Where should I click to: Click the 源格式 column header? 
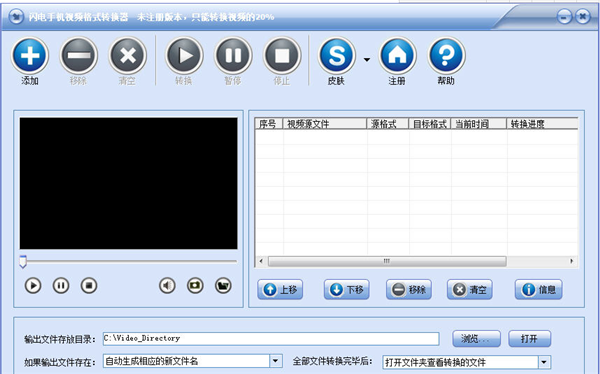click(x=388, y=124)
